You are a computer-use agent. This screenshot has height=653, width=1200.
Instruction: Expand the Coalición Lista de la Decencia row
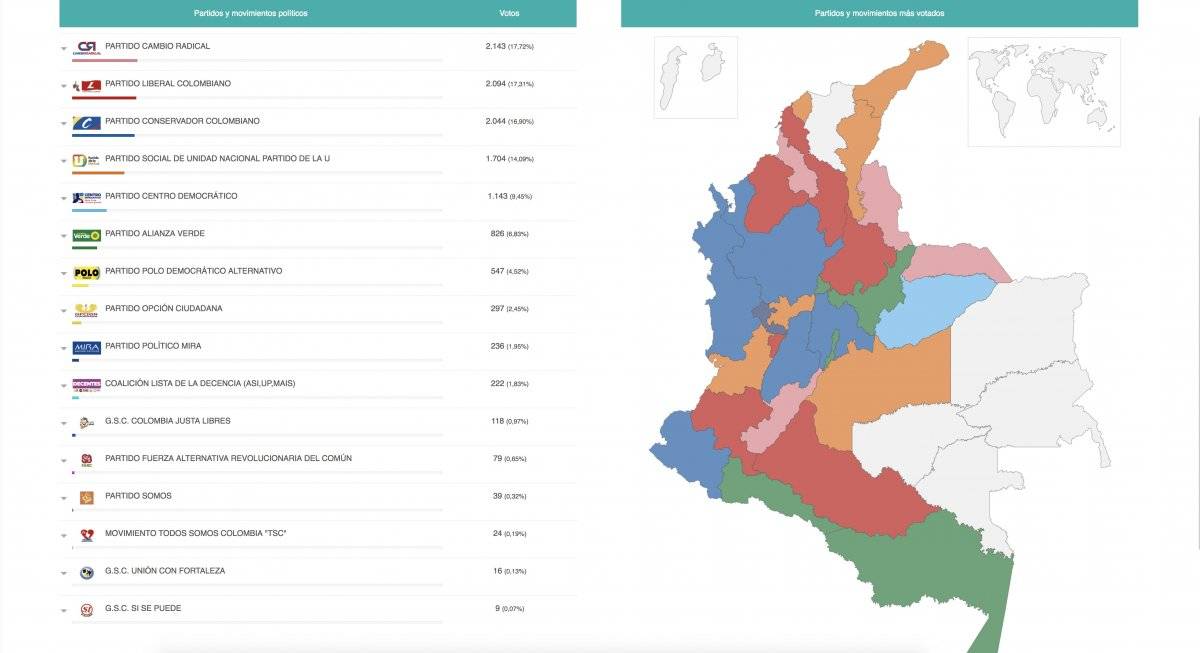[64, 386]
